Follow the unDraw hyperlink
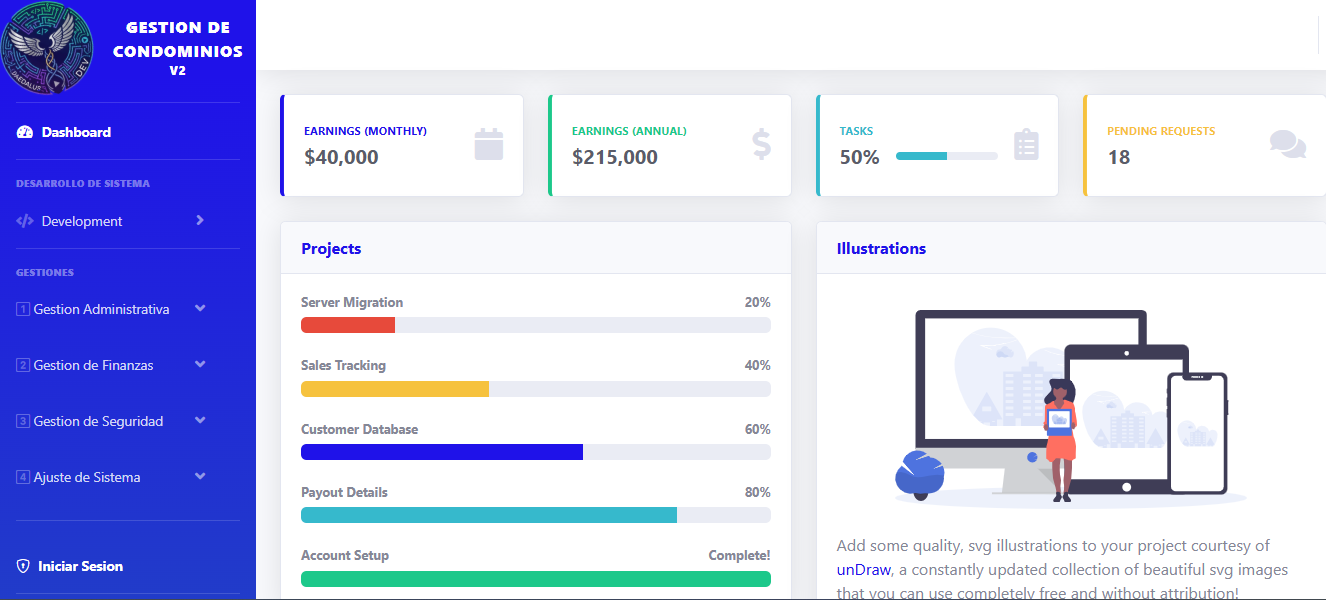 point(863,569)
